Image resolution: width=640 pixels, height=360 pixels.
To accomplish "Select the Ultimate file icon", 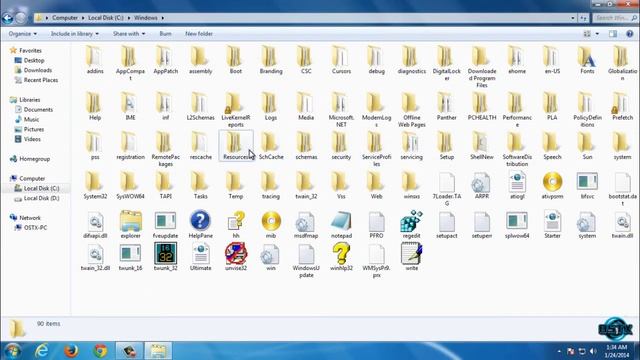I will coord(200,253).
